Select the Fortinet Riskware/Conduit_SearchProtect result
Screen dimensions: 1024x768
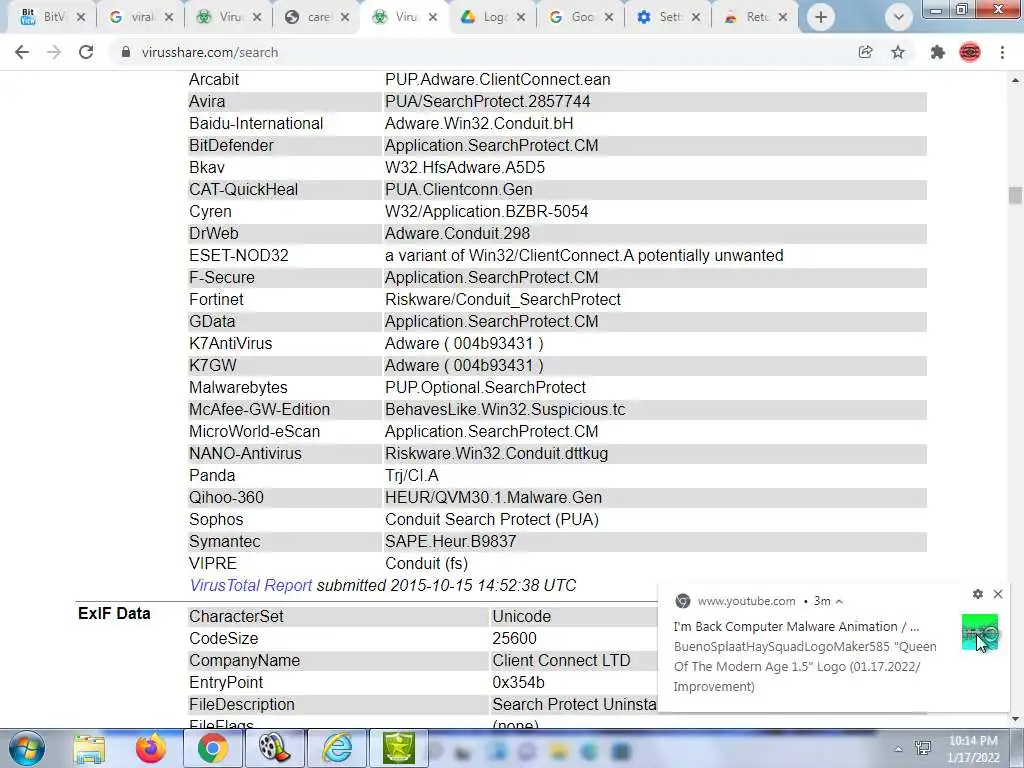[503, 299]
